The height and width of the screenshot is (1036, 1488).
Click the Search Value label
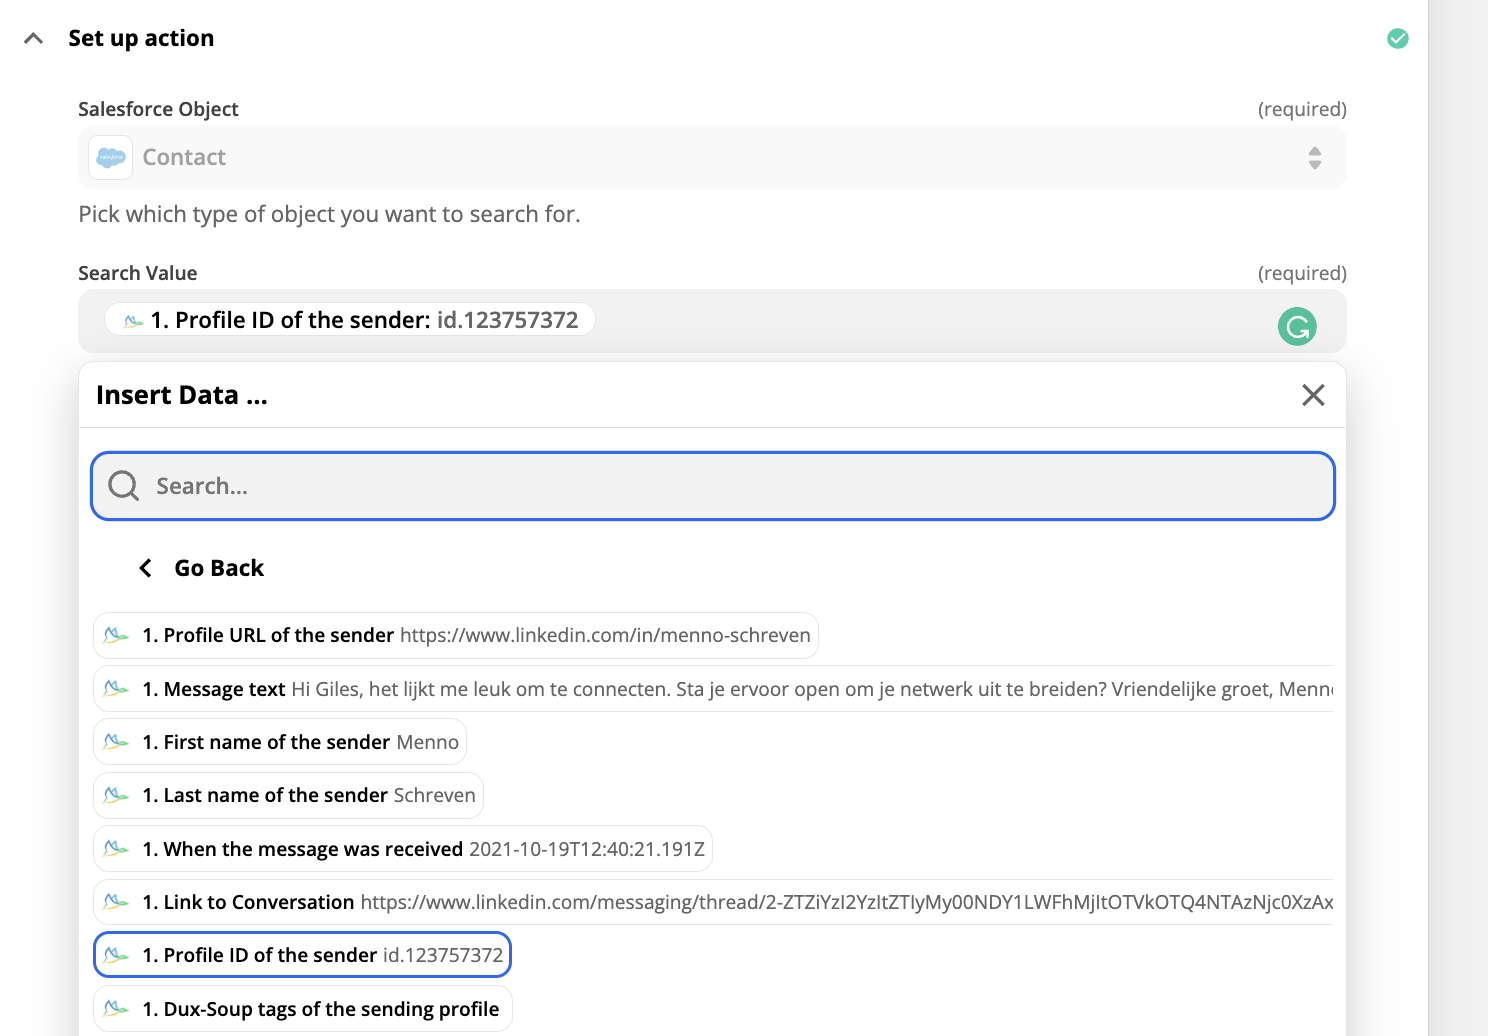coord(138,273)
